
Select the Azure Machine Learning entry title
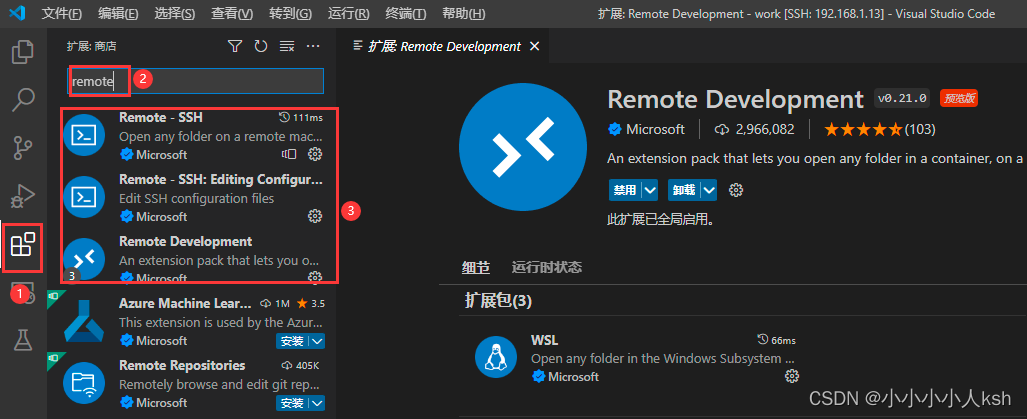[x=185, y=303]
